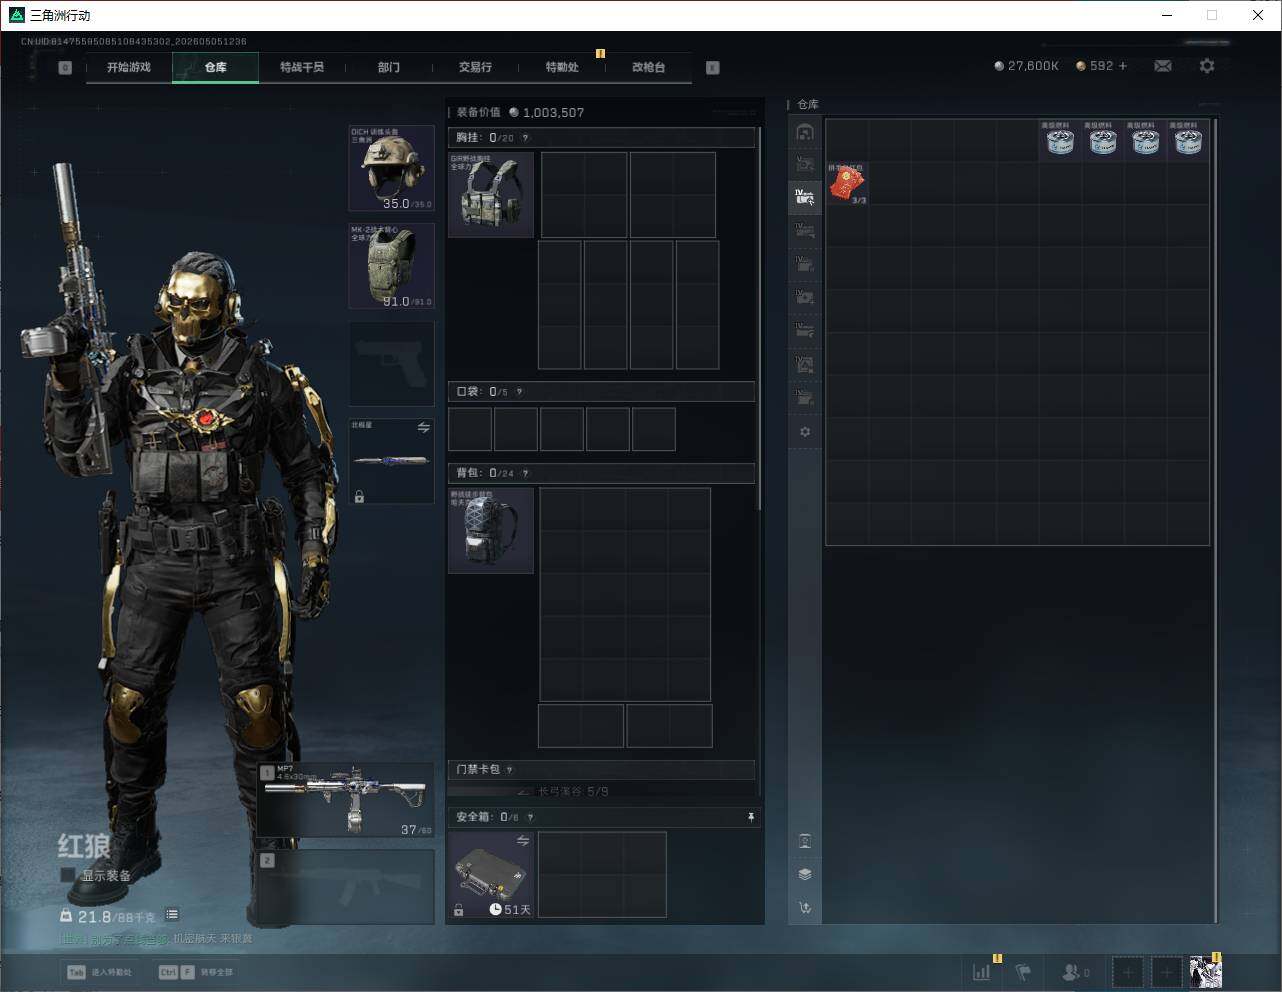Select the red envelope item 3/3 in warehouse
The image size is (1282, 992).
tap(846, 184)
